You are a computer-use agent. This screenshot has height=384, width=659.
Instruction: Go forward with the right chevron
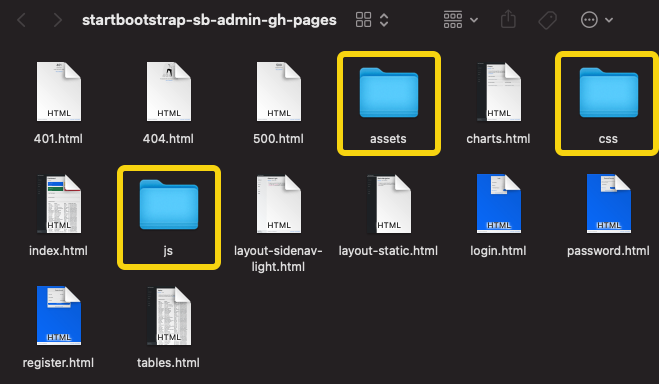(58, 20)
